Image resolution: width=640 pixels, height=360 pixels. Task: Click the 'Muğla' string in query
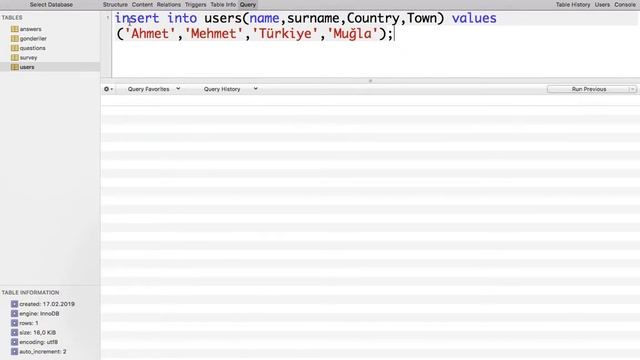(x=353, y=33)
